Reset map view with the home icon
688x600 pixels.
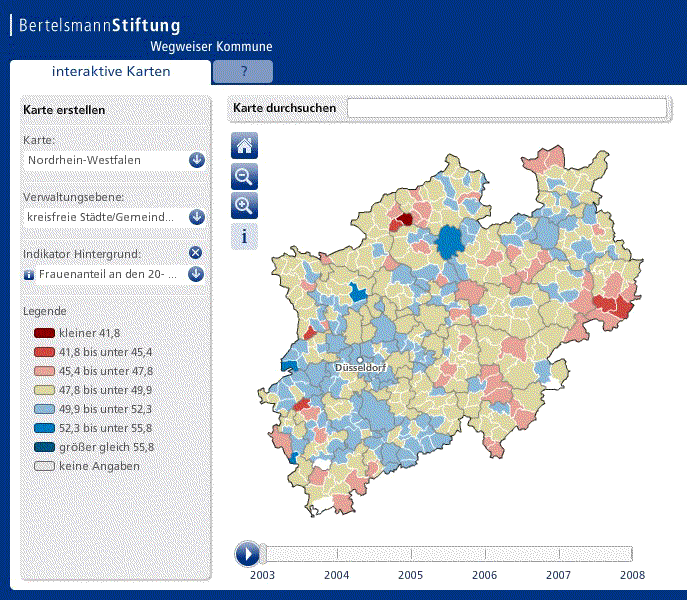[244, 145]
